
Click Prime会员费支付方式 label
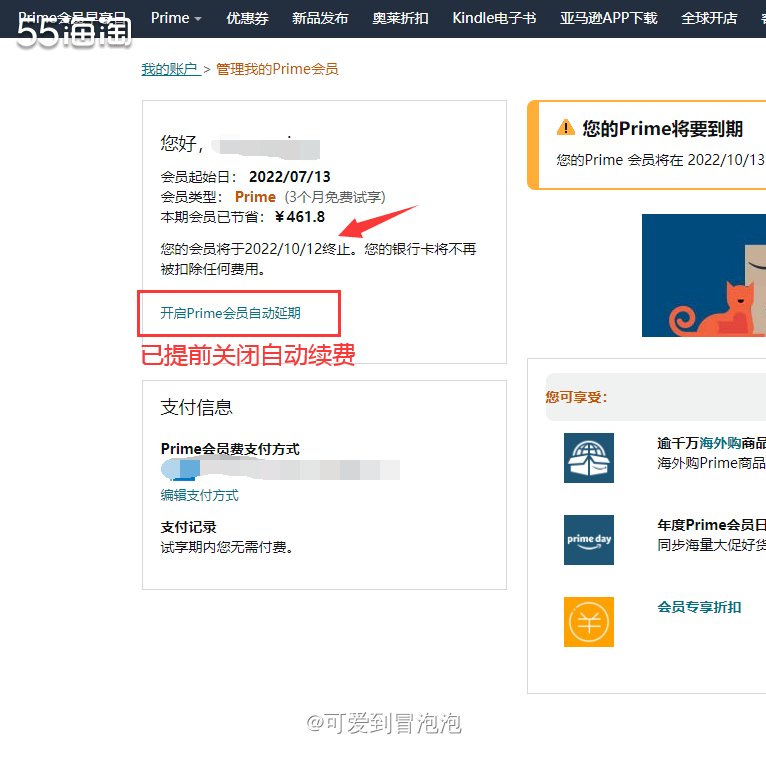230,449
